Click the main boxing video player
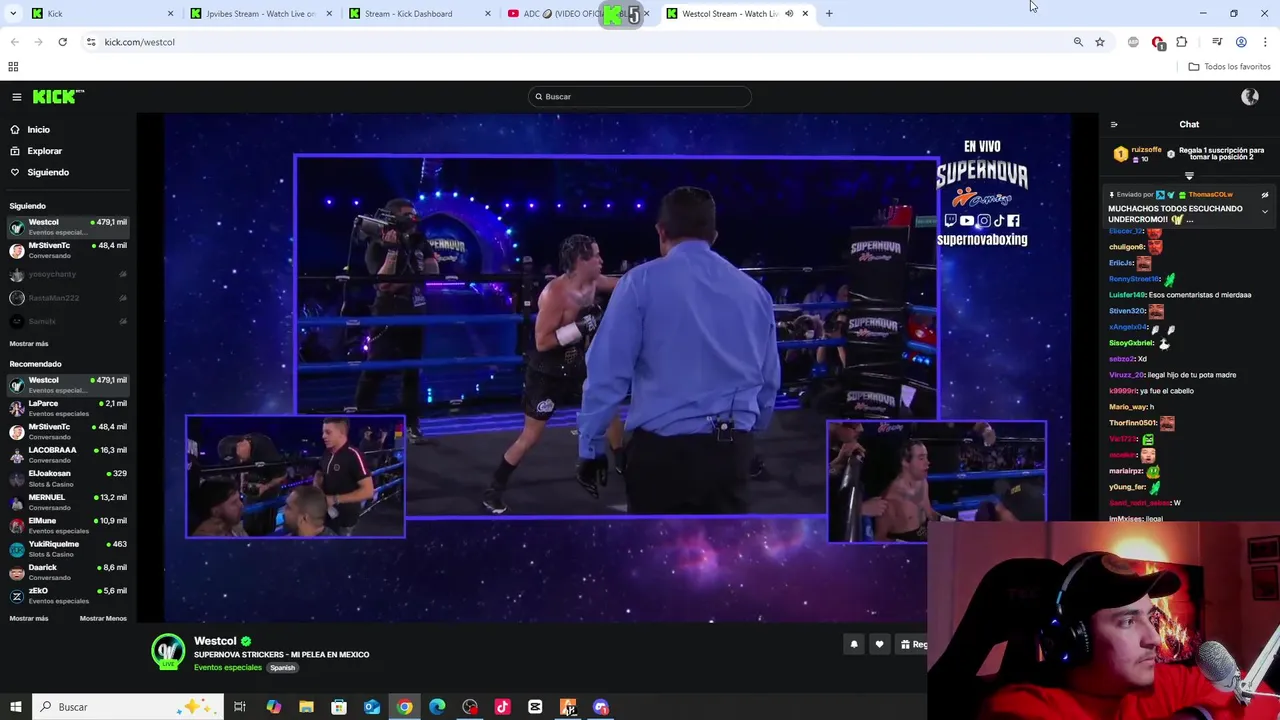The height and width of the screenshot is (720, 1280). pyautogui.click(x=617, y=368)
